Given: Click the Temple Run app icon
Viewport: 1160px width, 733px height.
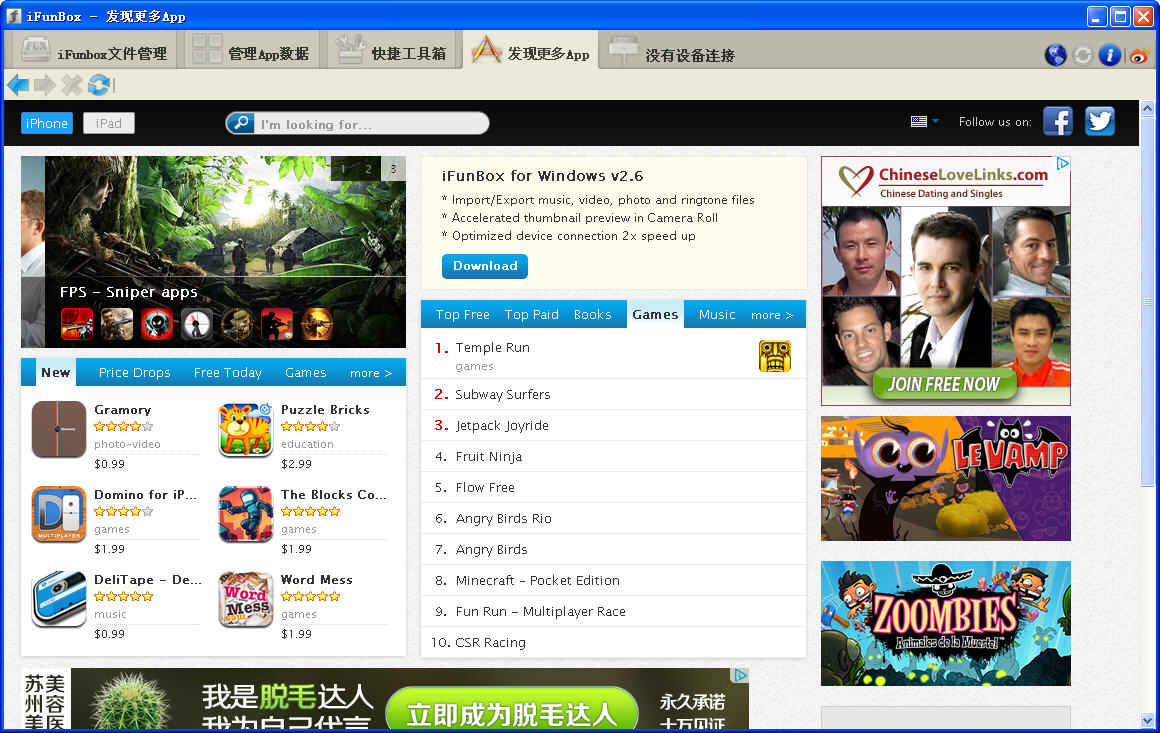Looking at the screenshot, I should coord(775,356).
